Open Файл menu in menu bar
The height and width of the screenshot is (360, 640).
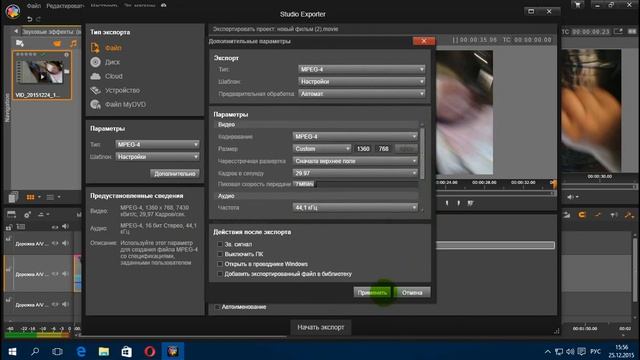(33, 6)
